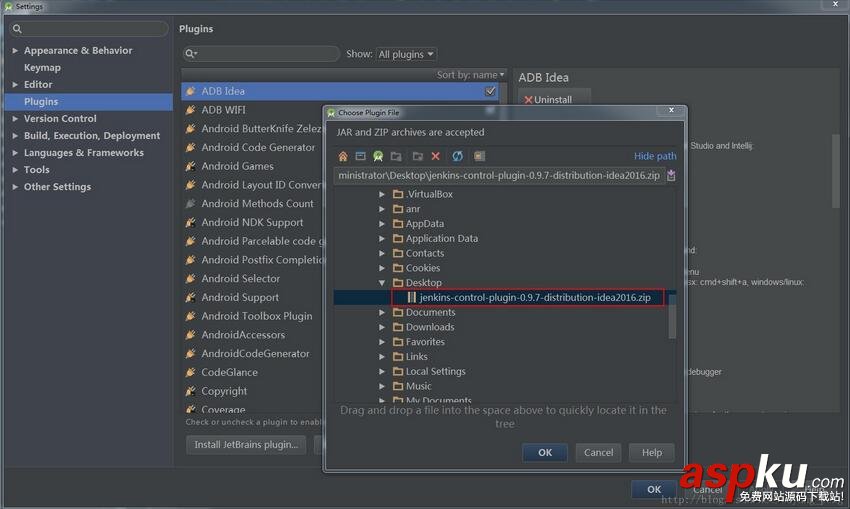Click the file path input field
The height and width of the screenshot is (509, 850).
(499, 176)
